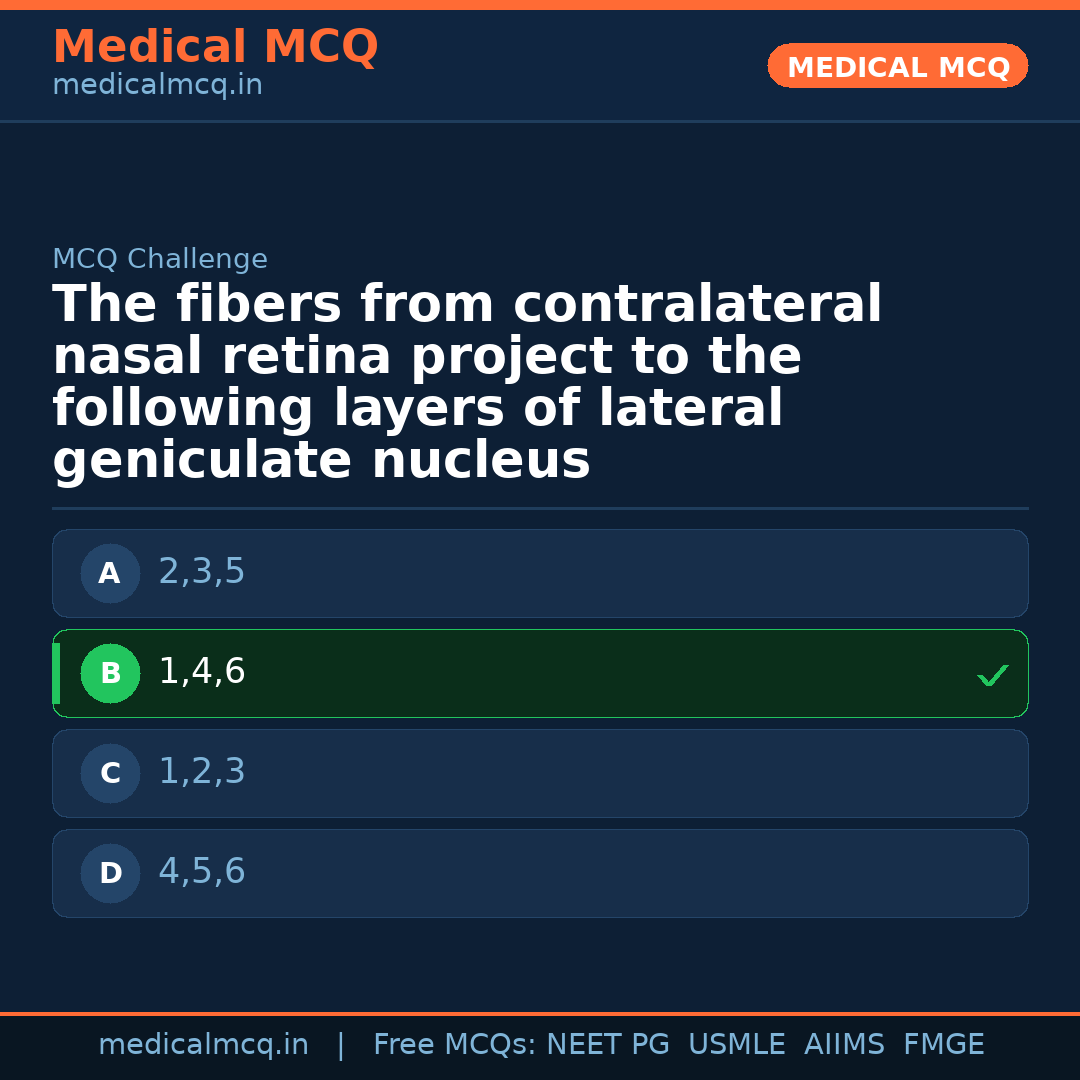Screen dimensions: 1080x1080
Task: Click the NEET PG footer text
Action: pyautogui.click(x=608, y=1045)
